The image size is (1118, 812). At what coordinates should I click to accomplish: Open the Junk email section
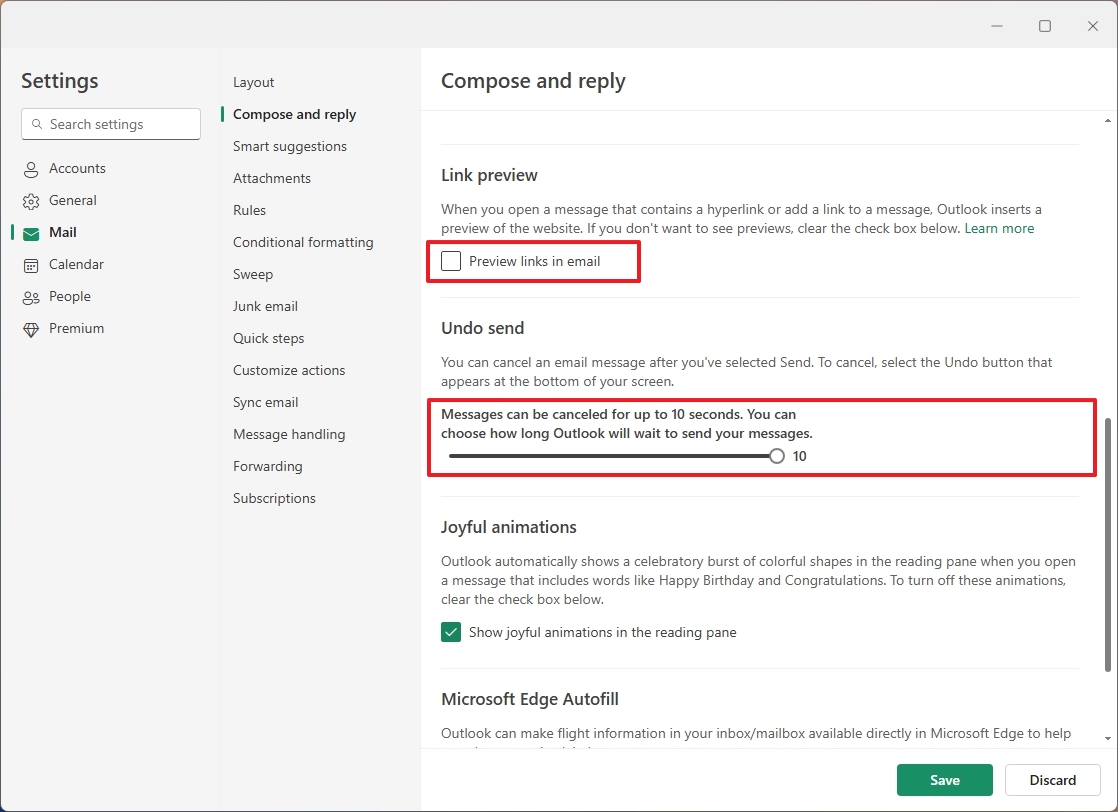pos(265,307)
